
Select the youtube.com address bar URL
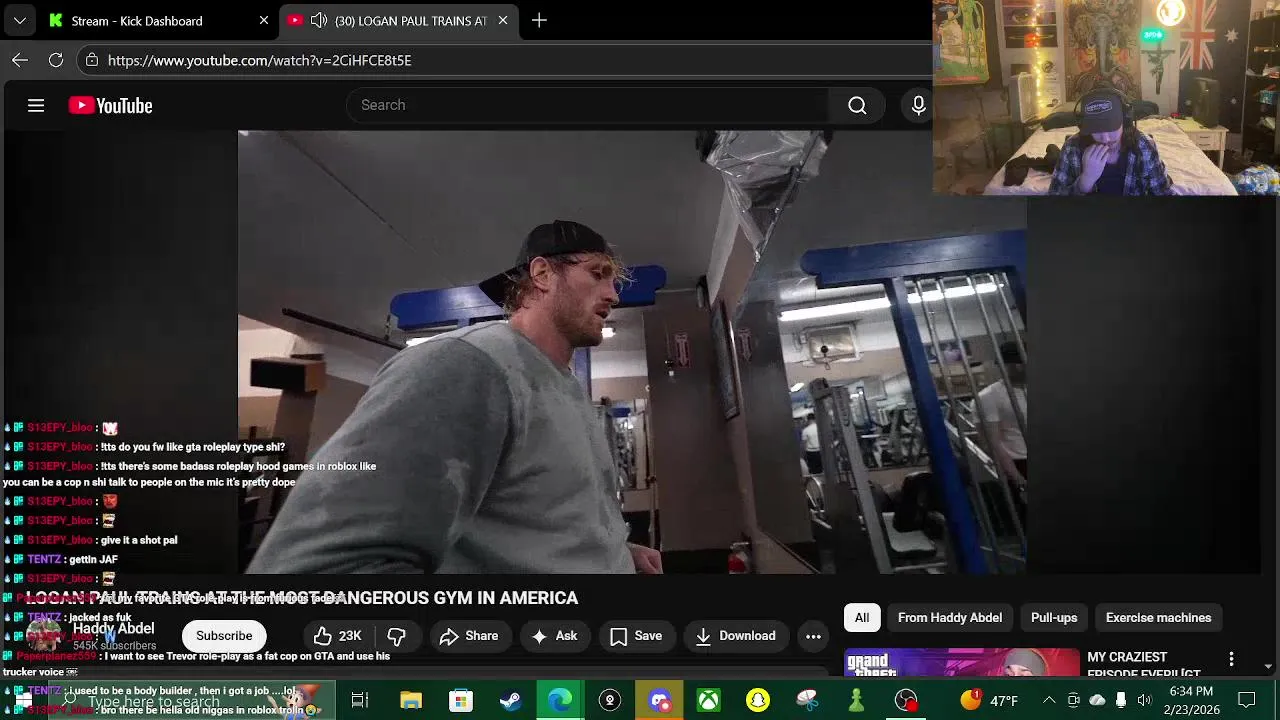259,60
